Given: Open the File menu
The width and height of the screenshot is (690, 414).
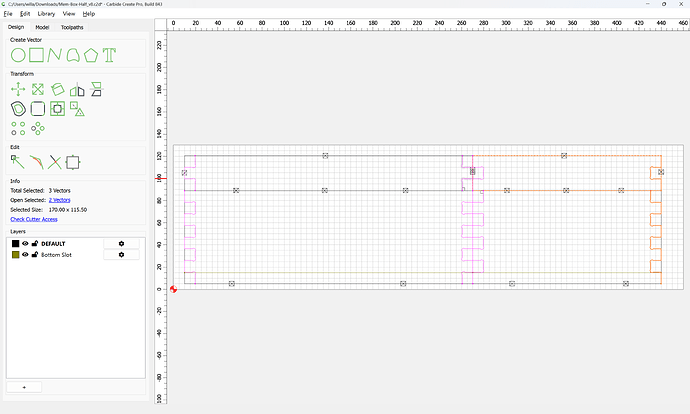Looking at the screenshot, I should click(8, 14).
